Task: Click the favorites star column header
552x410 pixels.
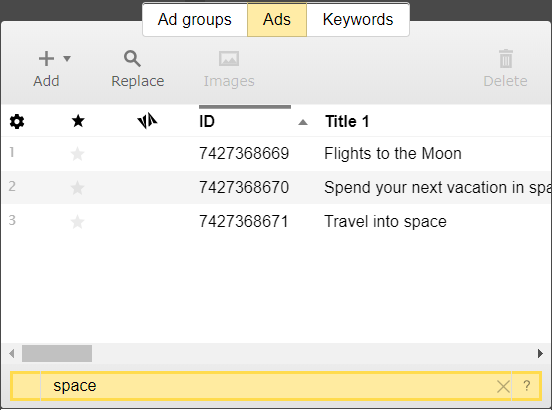Action: tap(78, 121)
